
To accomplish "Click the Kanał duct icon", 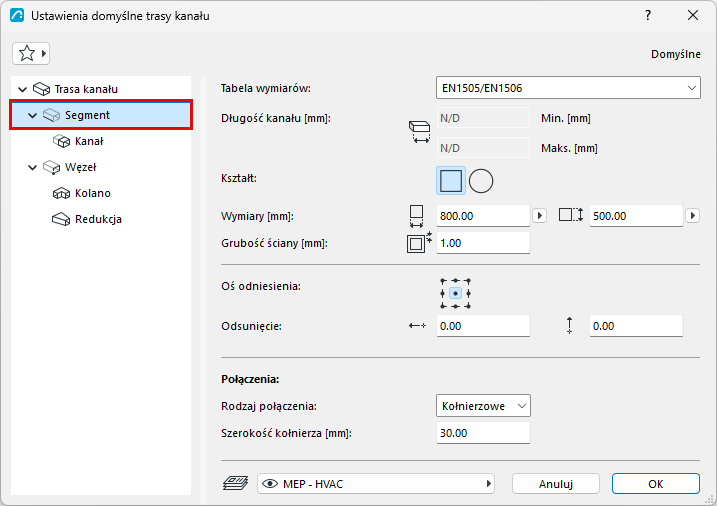I will [x=61, y=141].
